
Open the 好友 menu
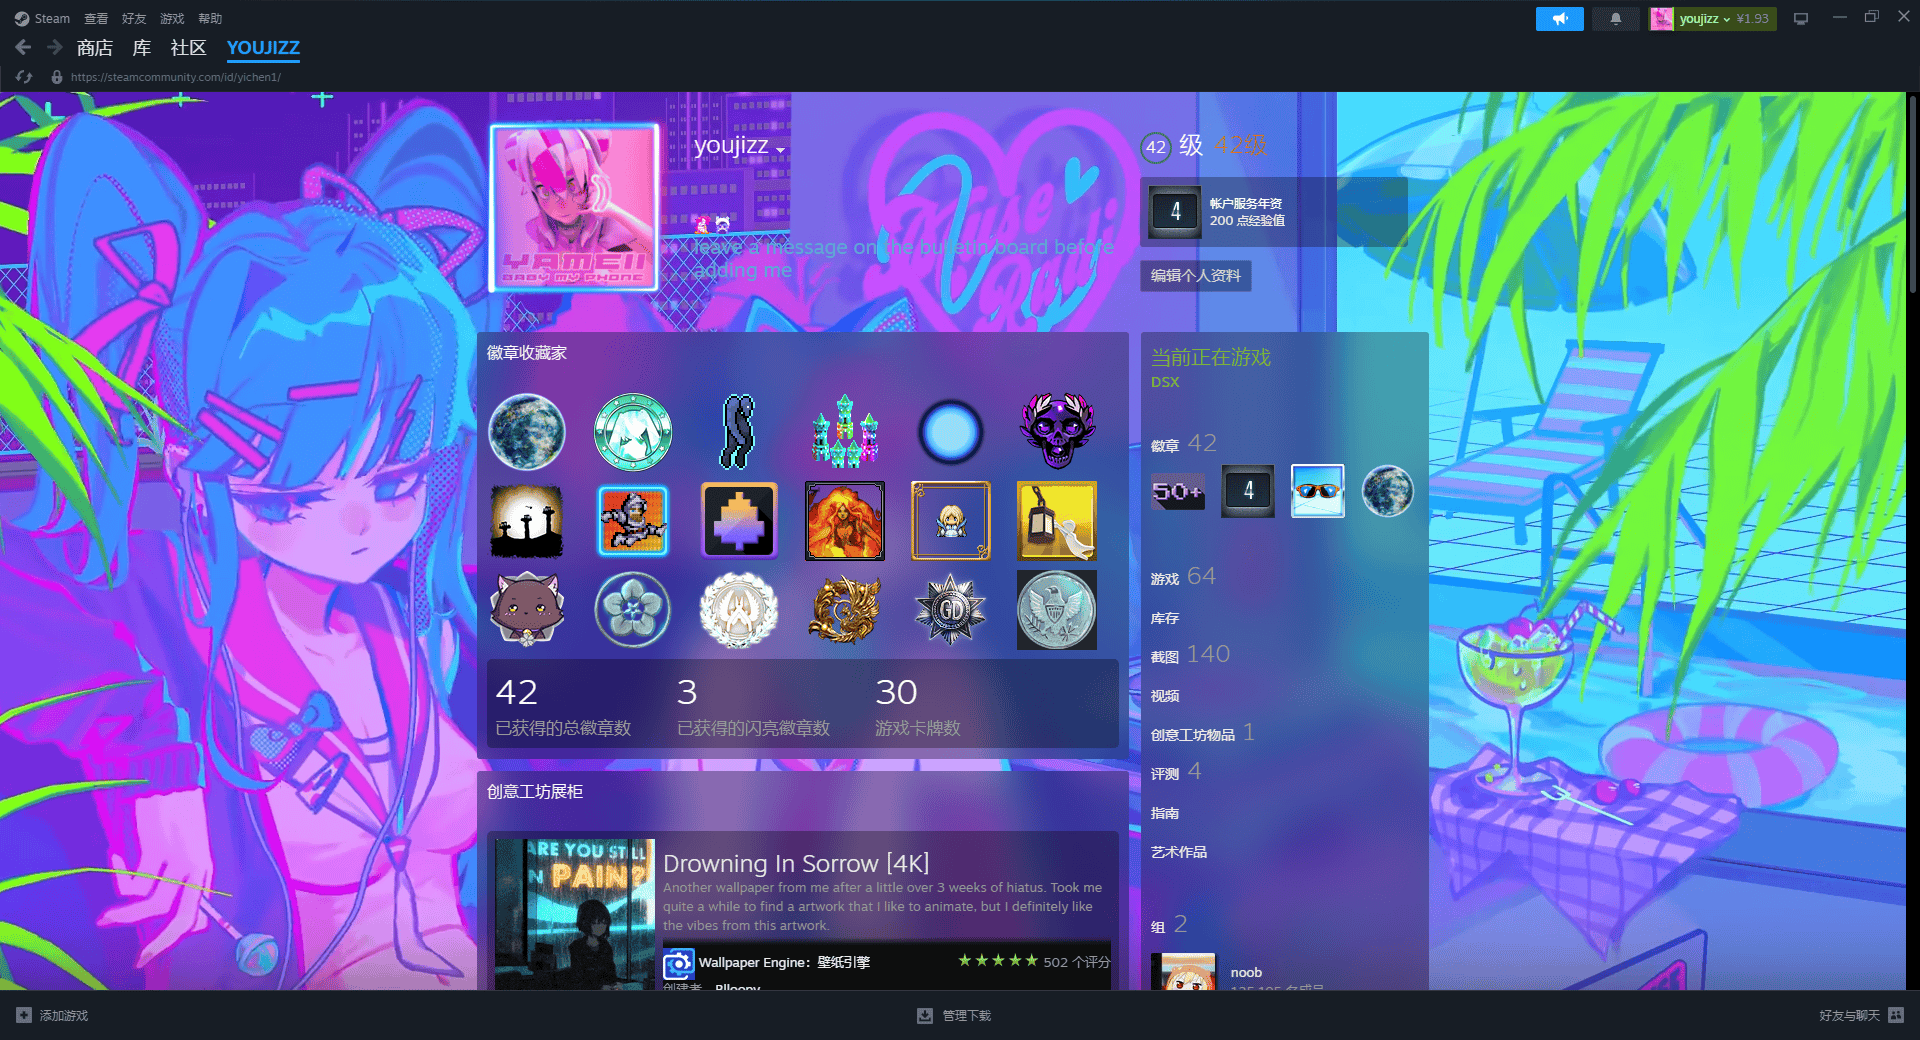point(134,18)
